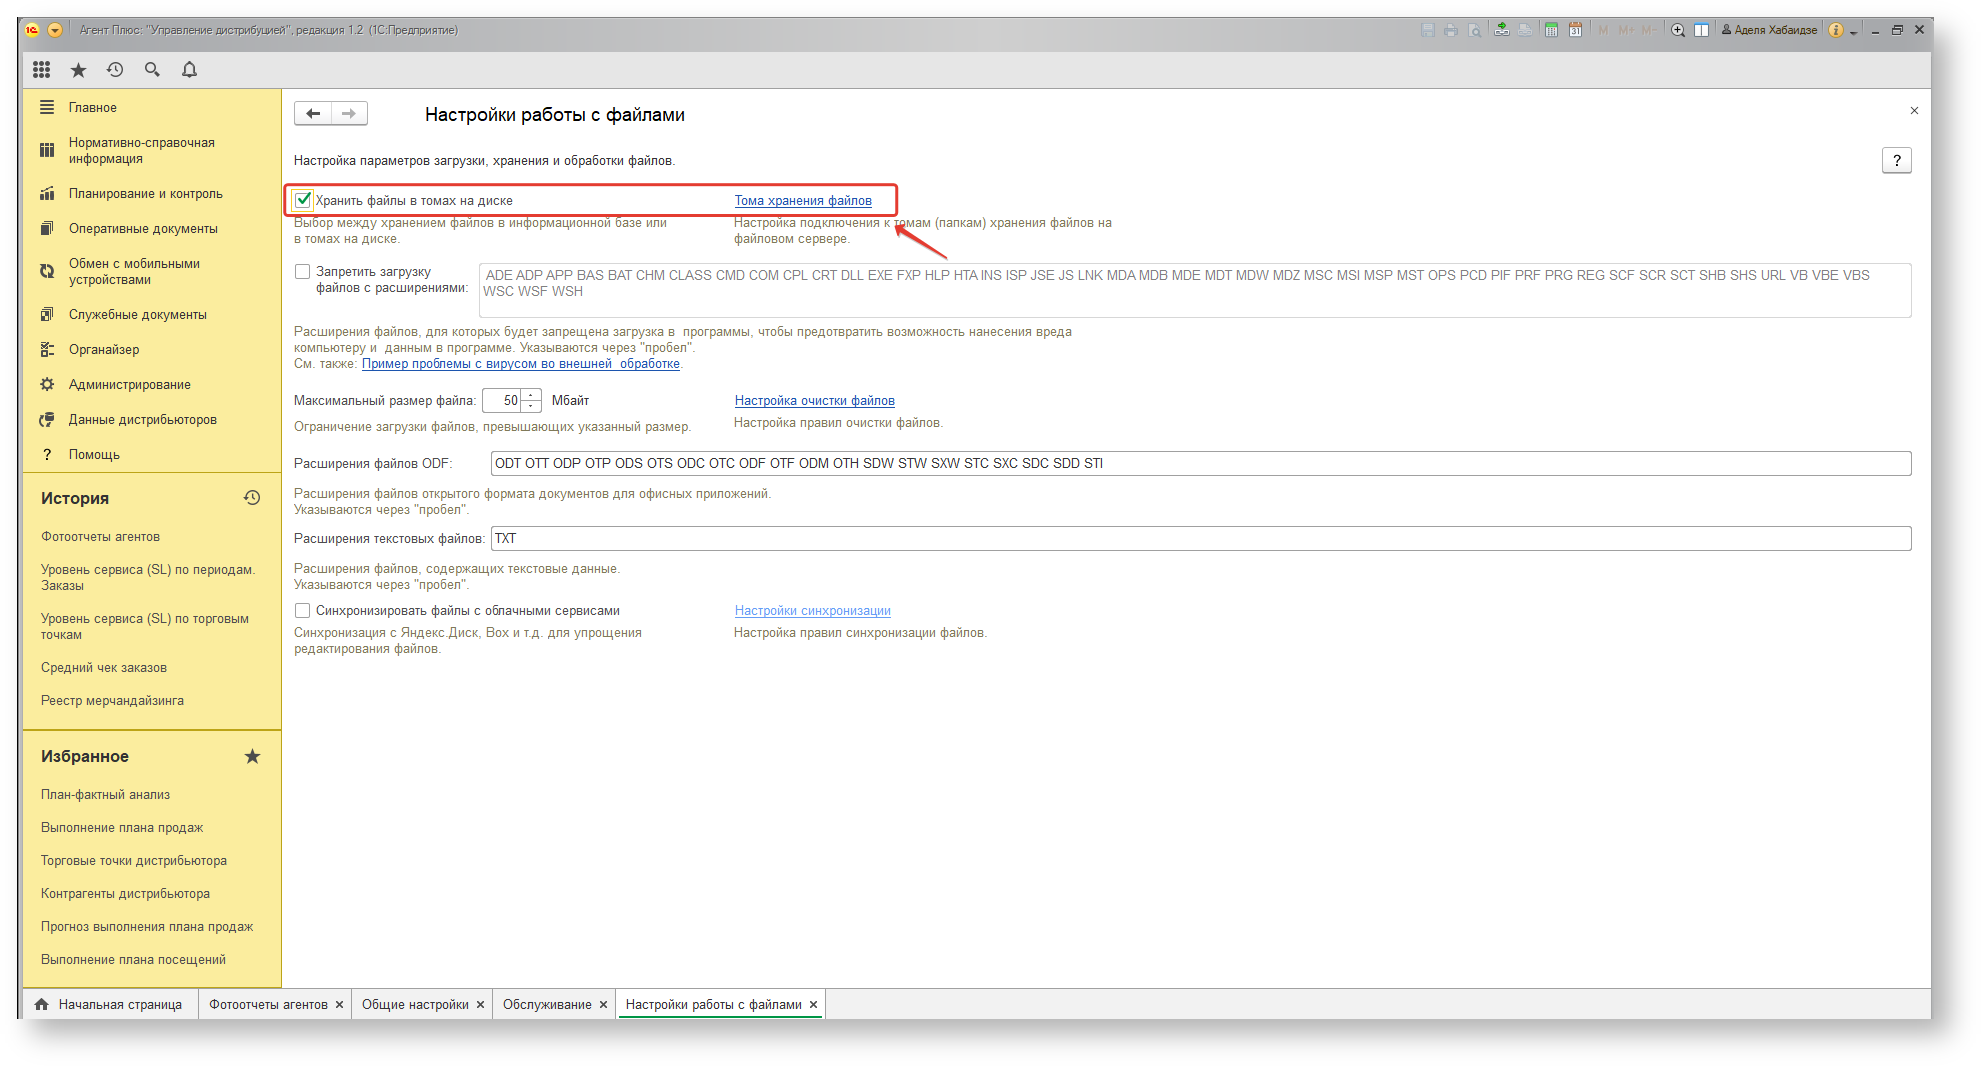Open the calendar icon in the title bar
The image size is (1982, 1067).
coord(1575,30)
